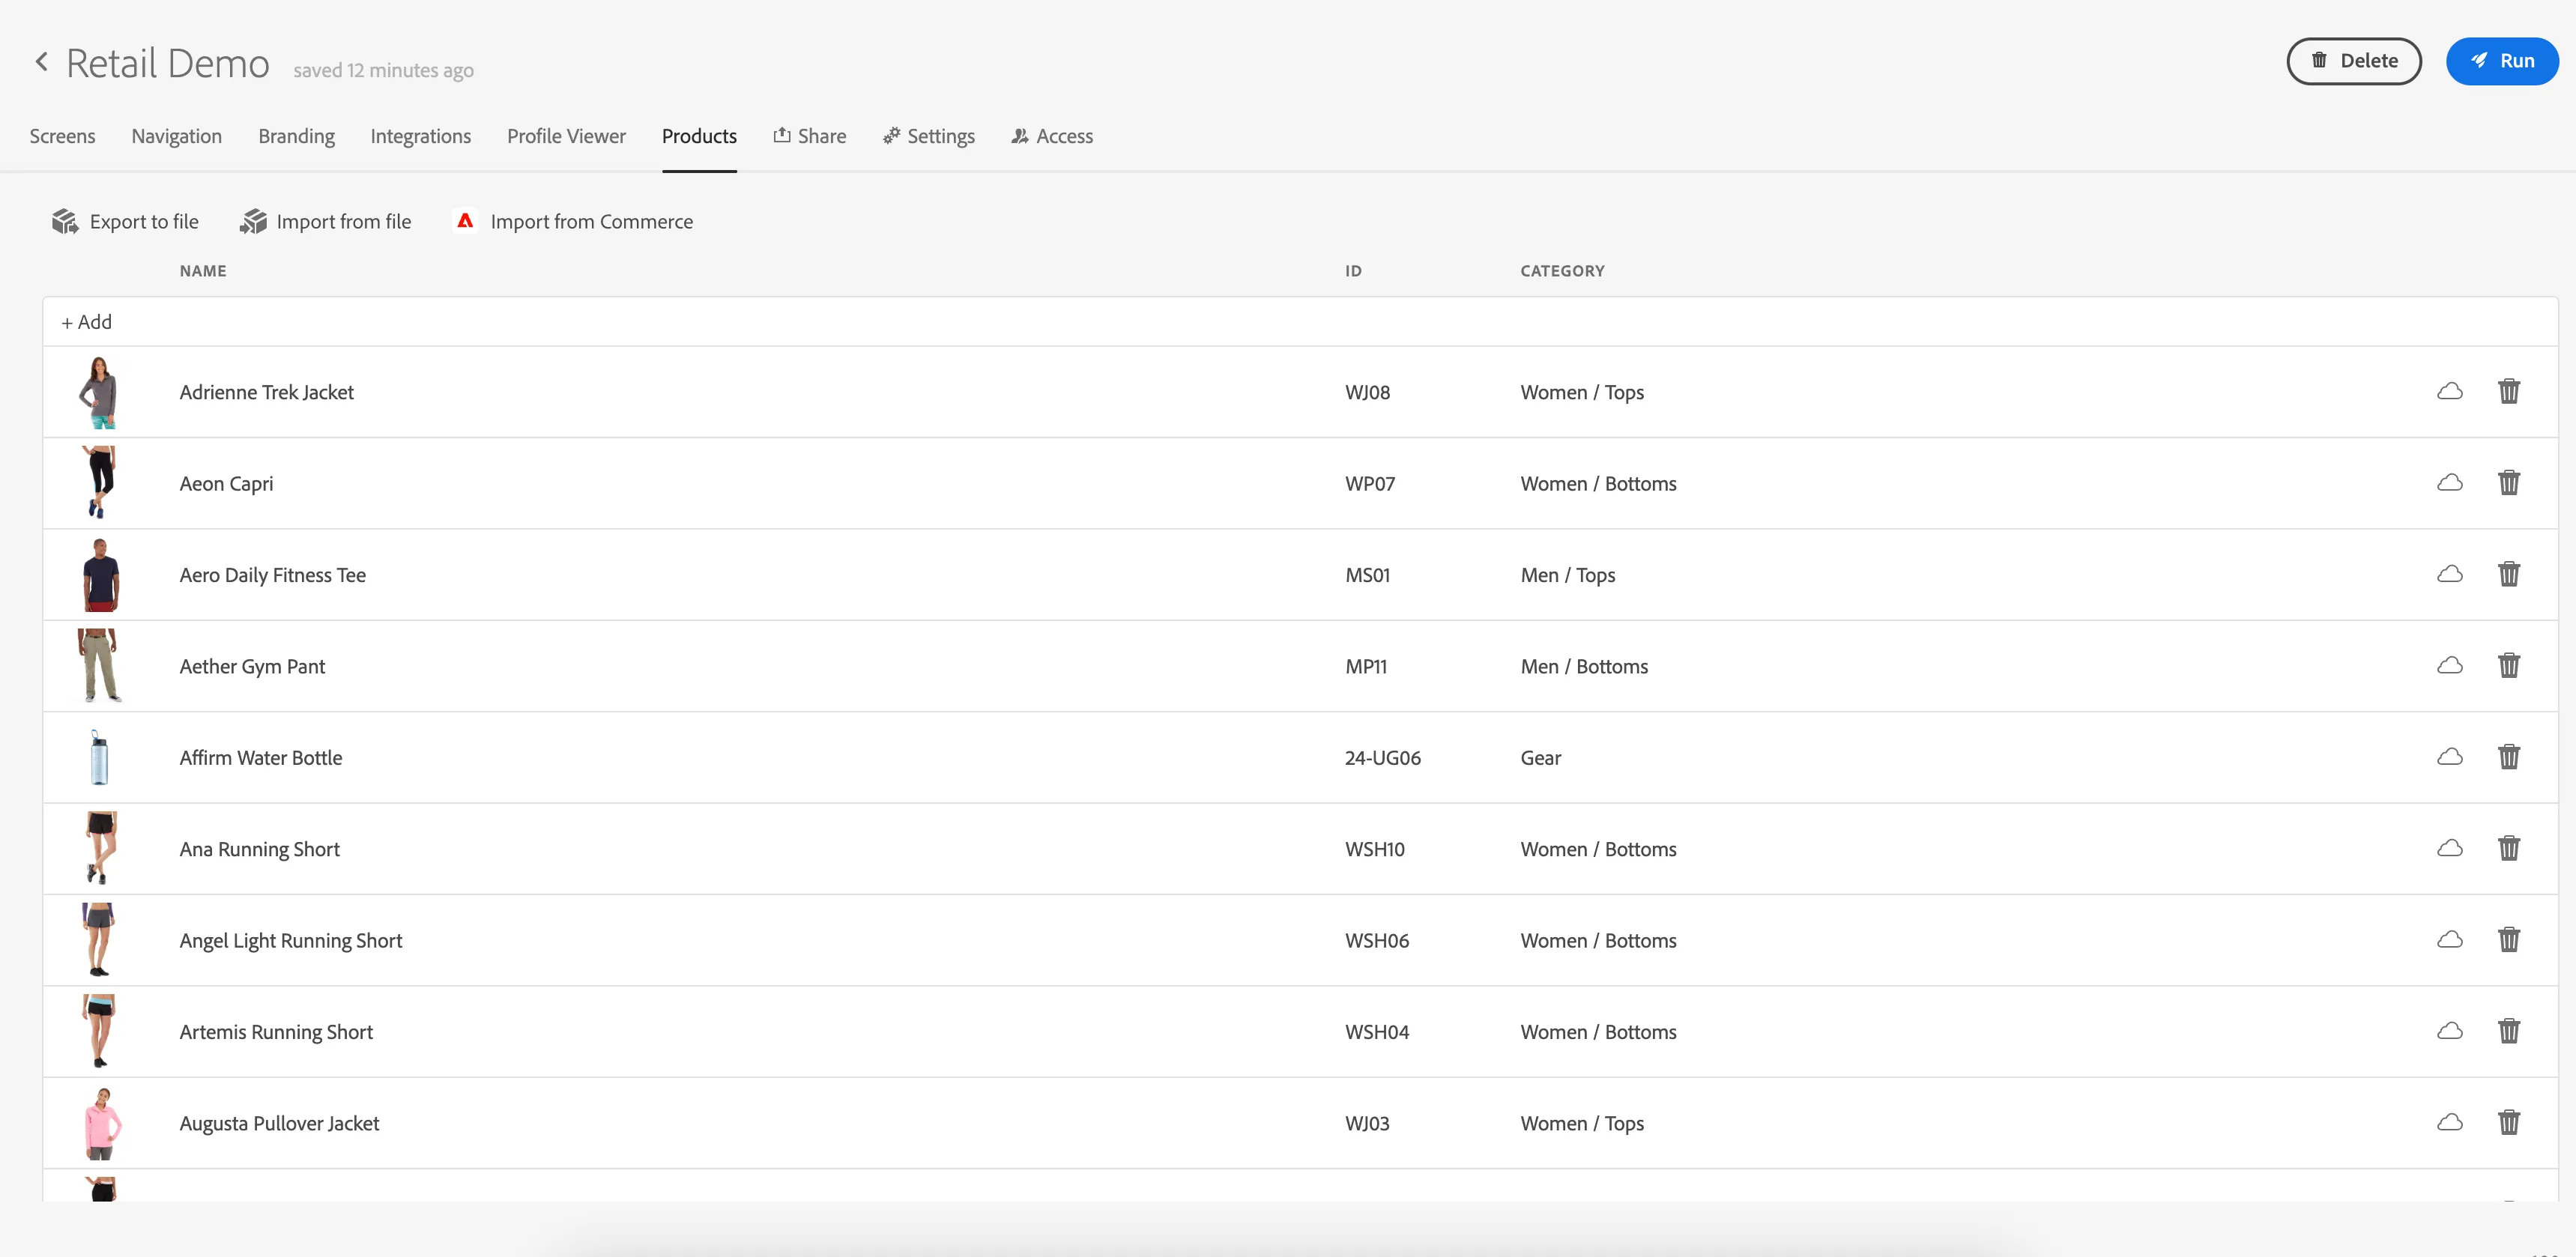2576x1257 pixels.
Task: Remove Artemis Running Short with its trash icon
Action: point(2509,1031)
